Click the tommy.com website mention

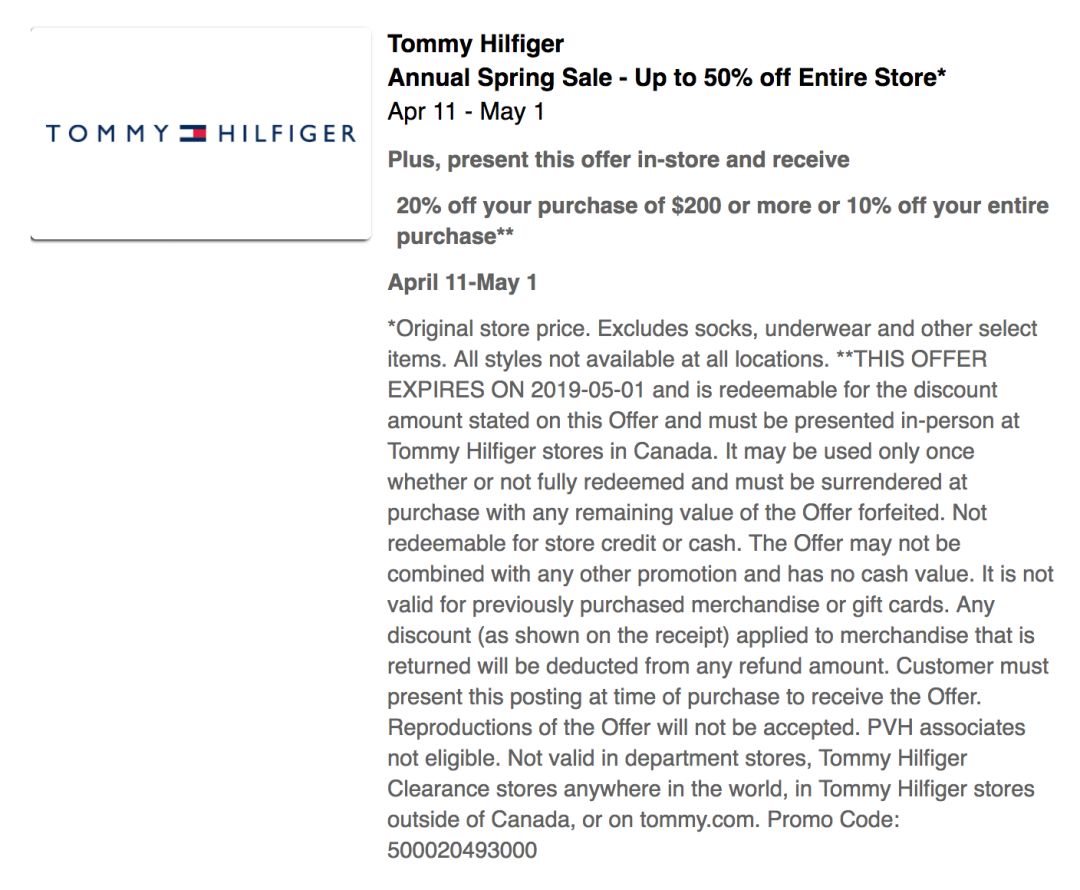pos(698,820)
